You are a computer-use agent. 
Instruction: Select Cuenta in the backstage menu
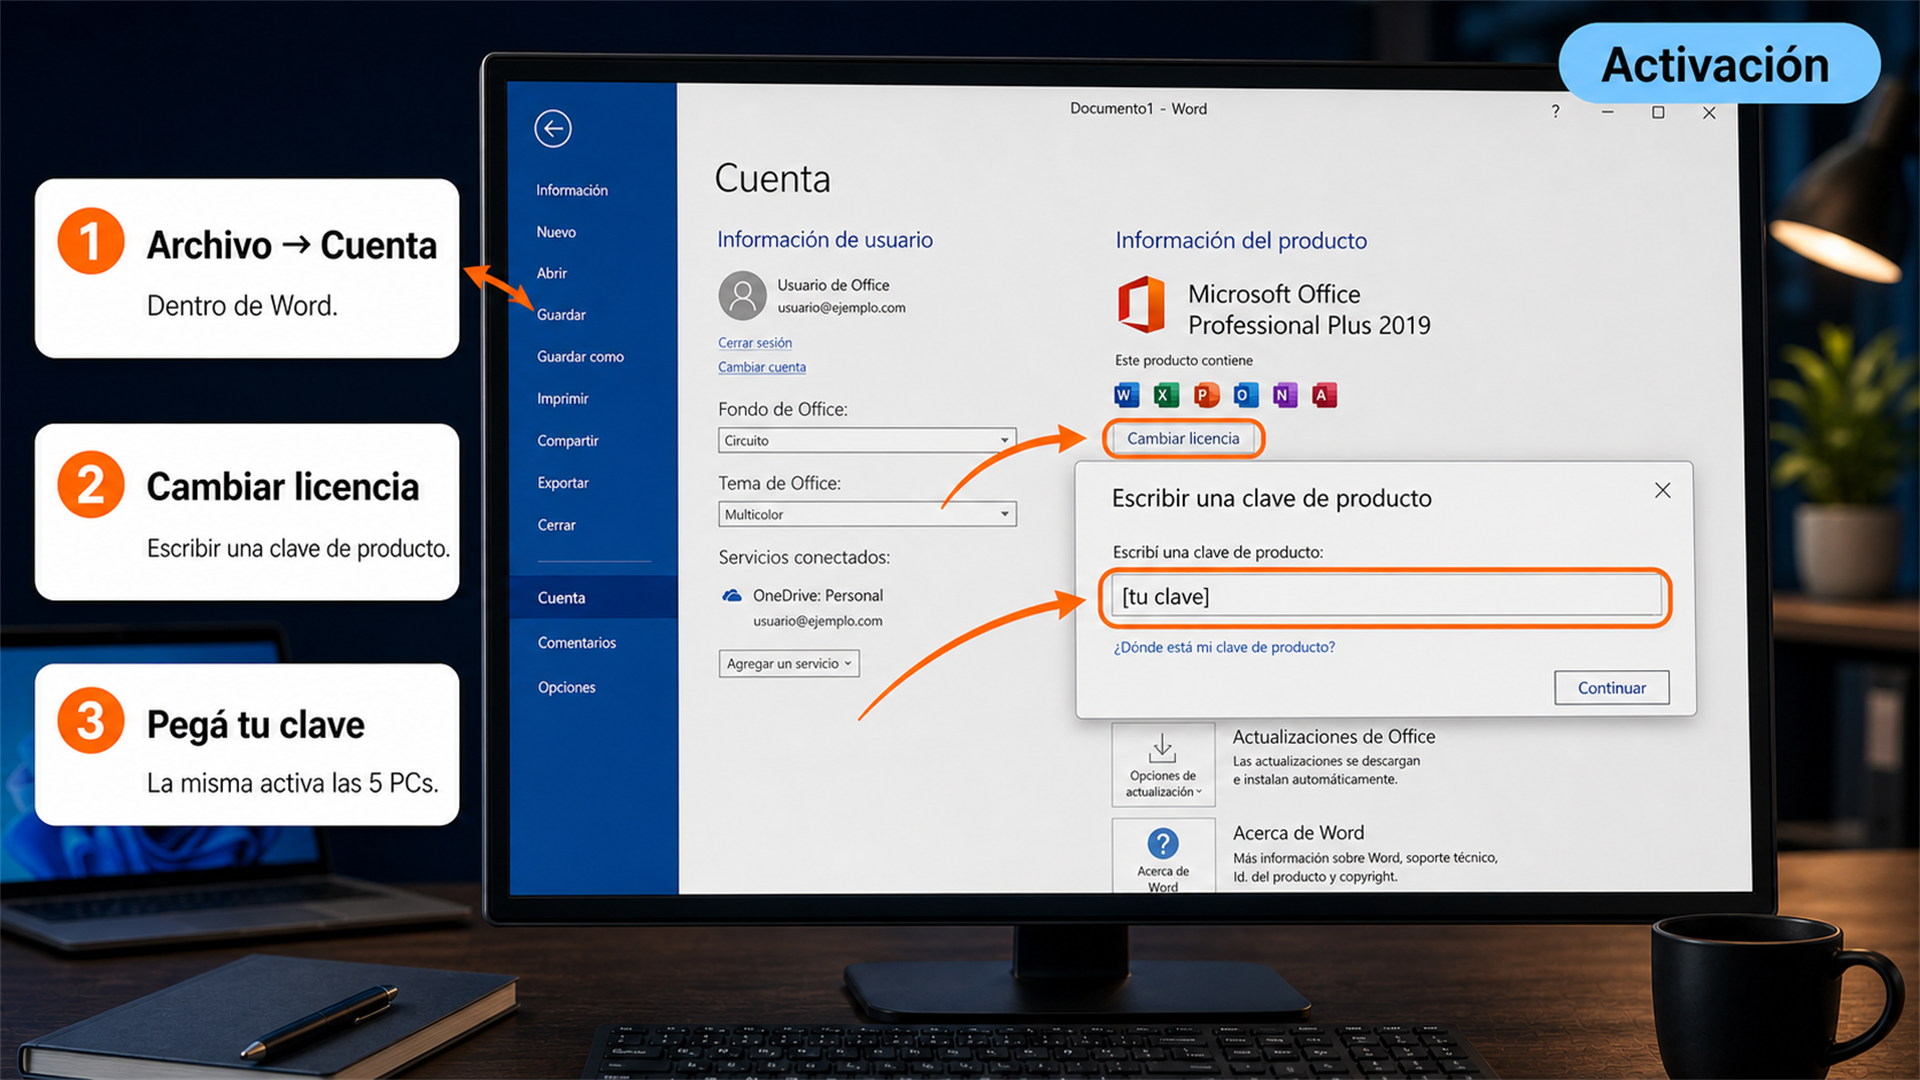point(593,598)
